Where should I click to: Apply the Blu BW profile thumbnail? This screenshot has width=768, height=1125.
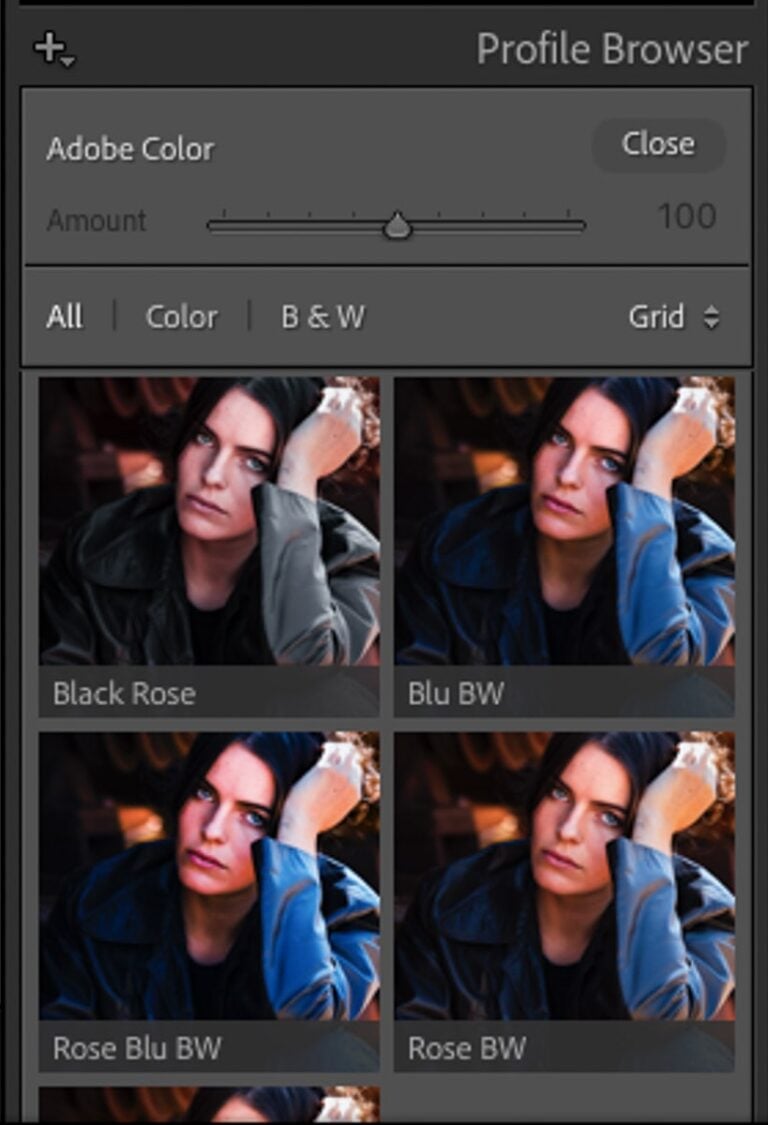(x=564, y=547)
